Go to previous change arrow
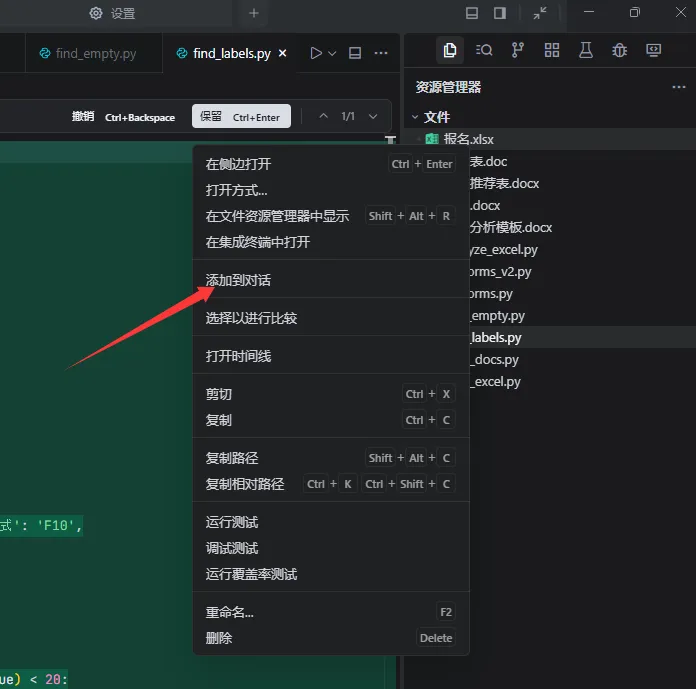696x689 pixels. click(x=324, y=116)
